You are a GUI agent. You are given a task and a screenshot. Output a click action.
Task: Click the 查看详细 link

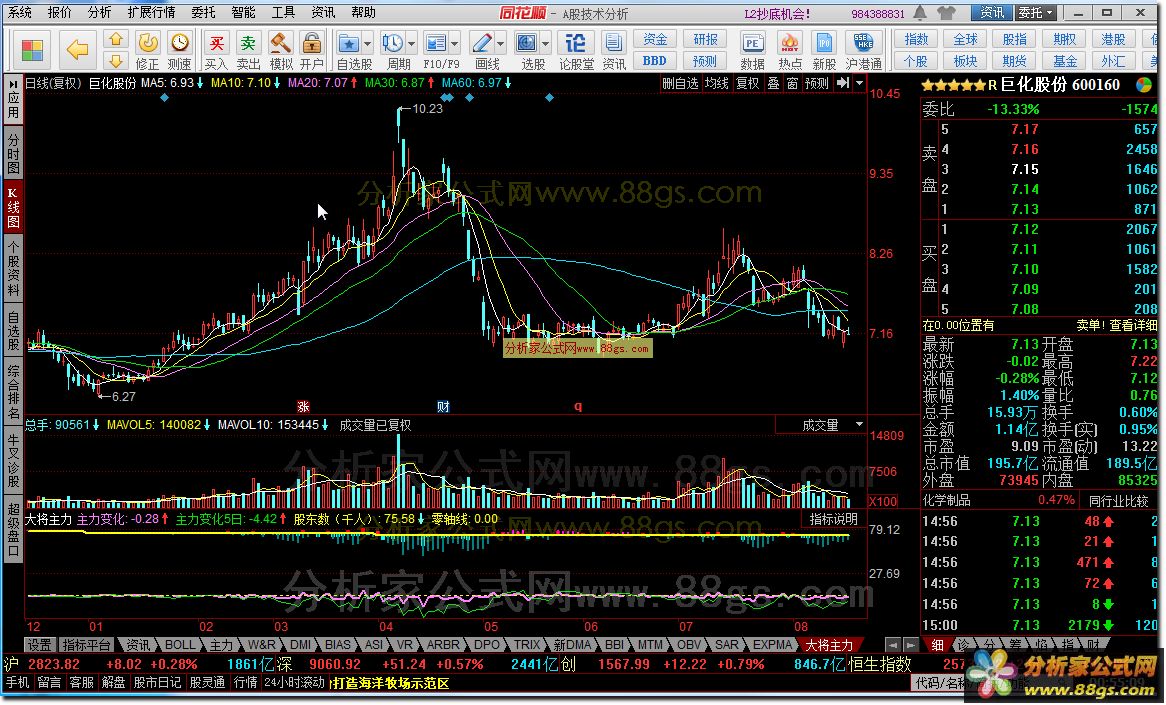1133,325
